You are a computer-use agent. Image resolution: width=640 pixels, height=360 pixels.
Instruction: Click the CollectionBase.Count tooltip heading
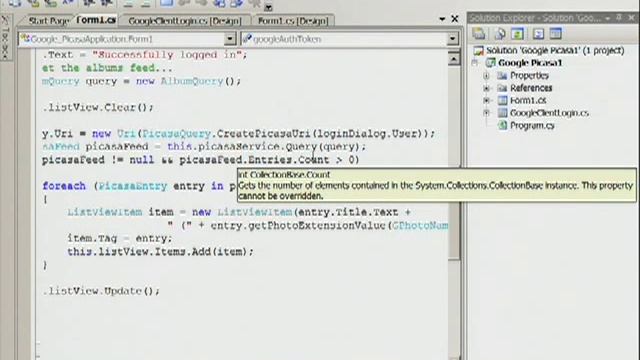click(x=284, y=174)
